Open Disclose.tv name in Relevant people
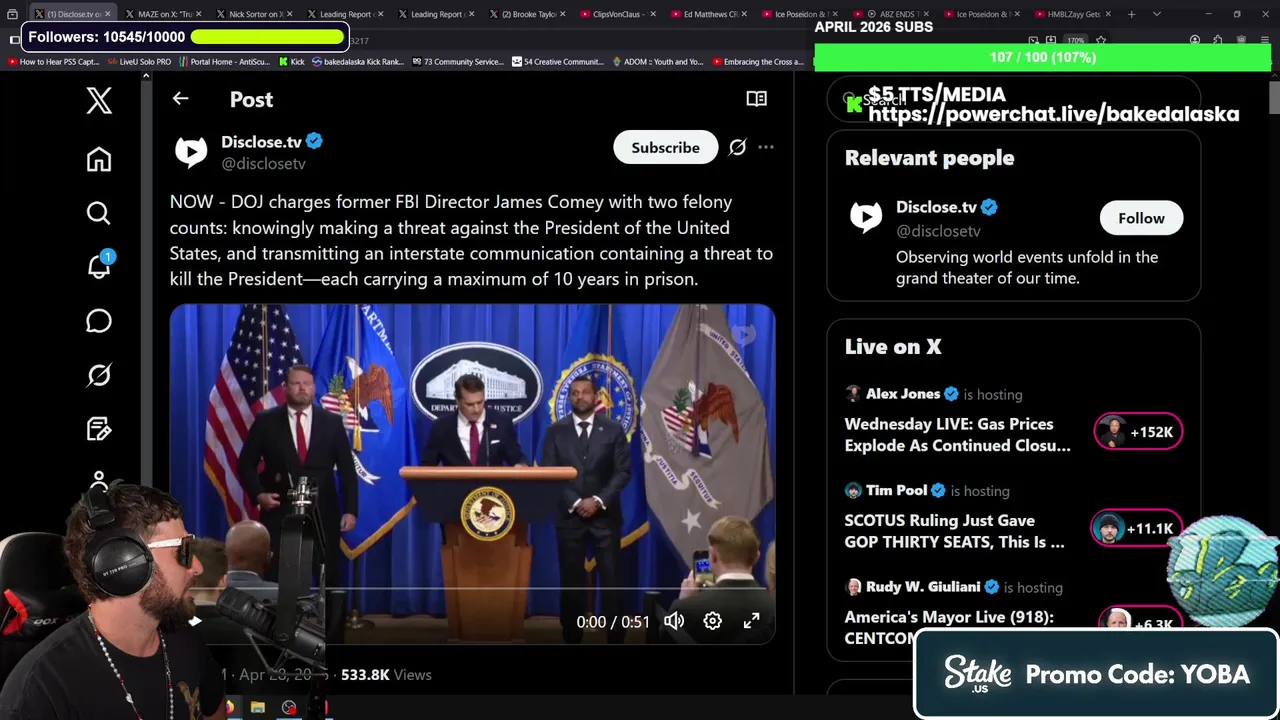Screen dimensions: 1280x720 click(x=936, y=207)
